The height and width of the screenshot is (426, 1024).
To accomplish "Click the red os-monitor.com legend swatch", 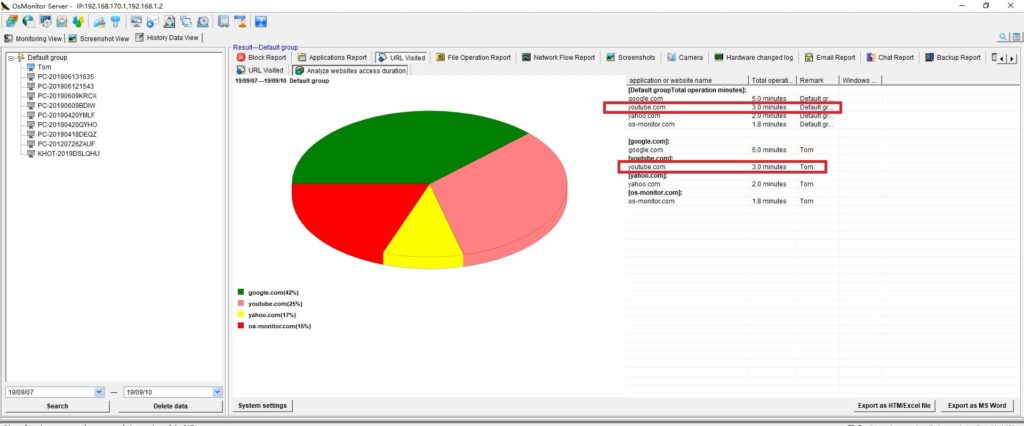I will coord(241,325).
